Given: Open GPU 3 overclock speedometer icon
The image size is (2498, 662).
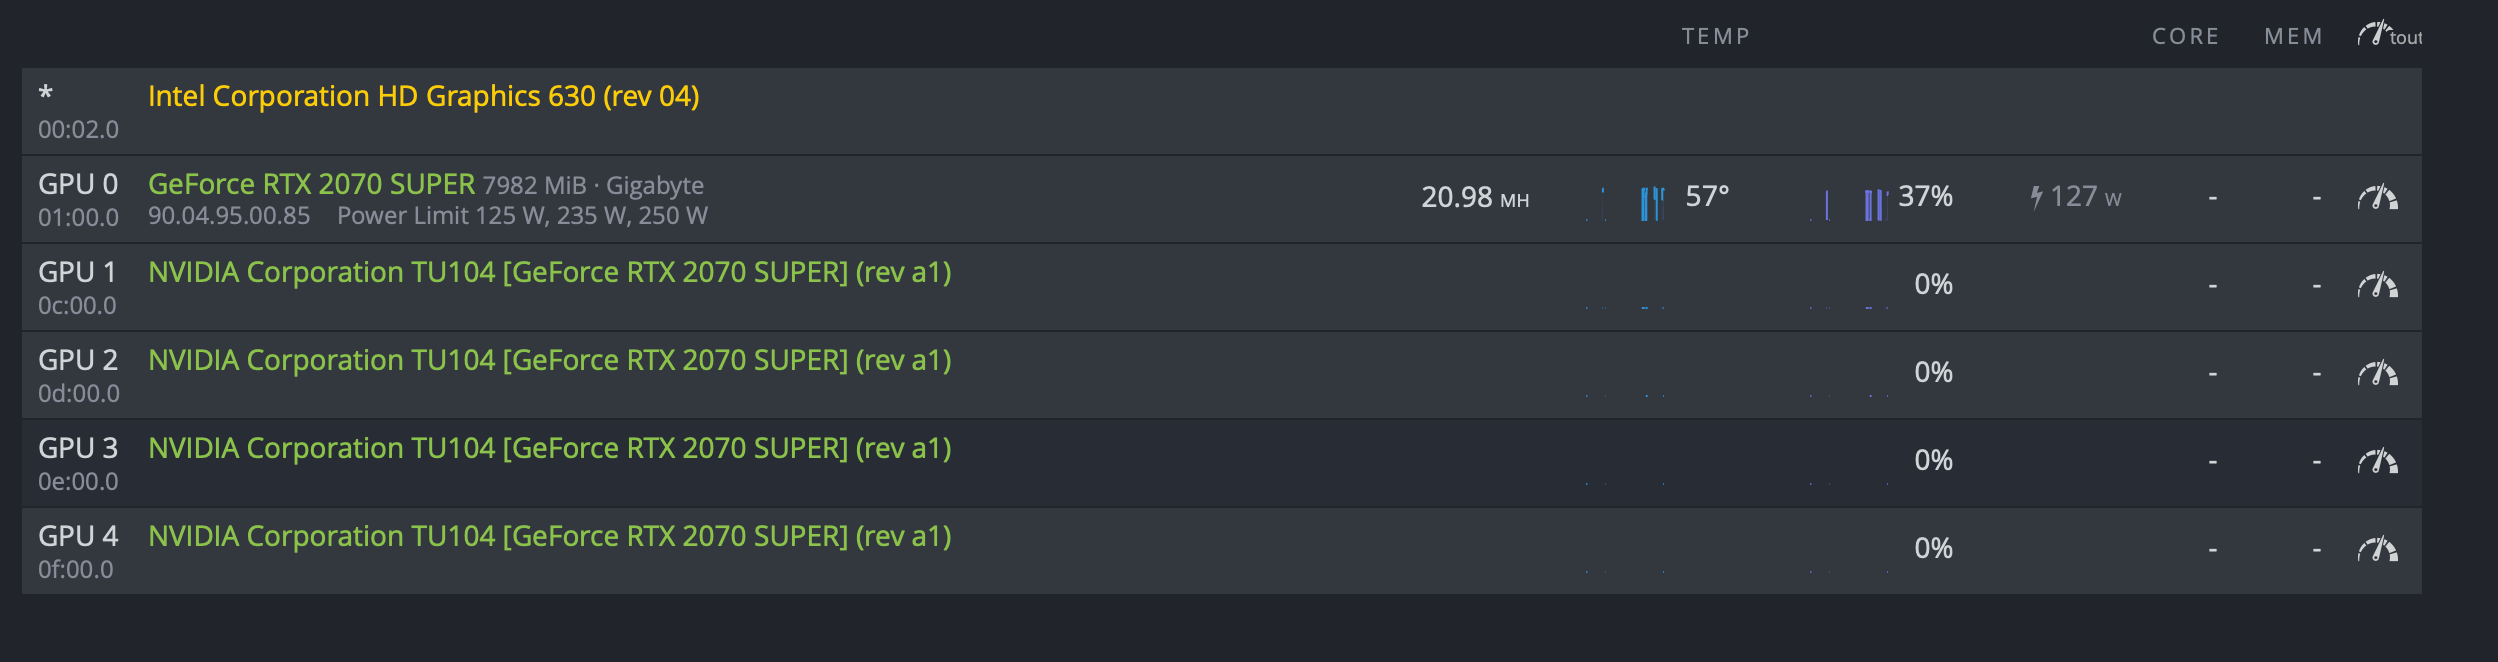Looking at the screenshot, I should coord(2377,462).
